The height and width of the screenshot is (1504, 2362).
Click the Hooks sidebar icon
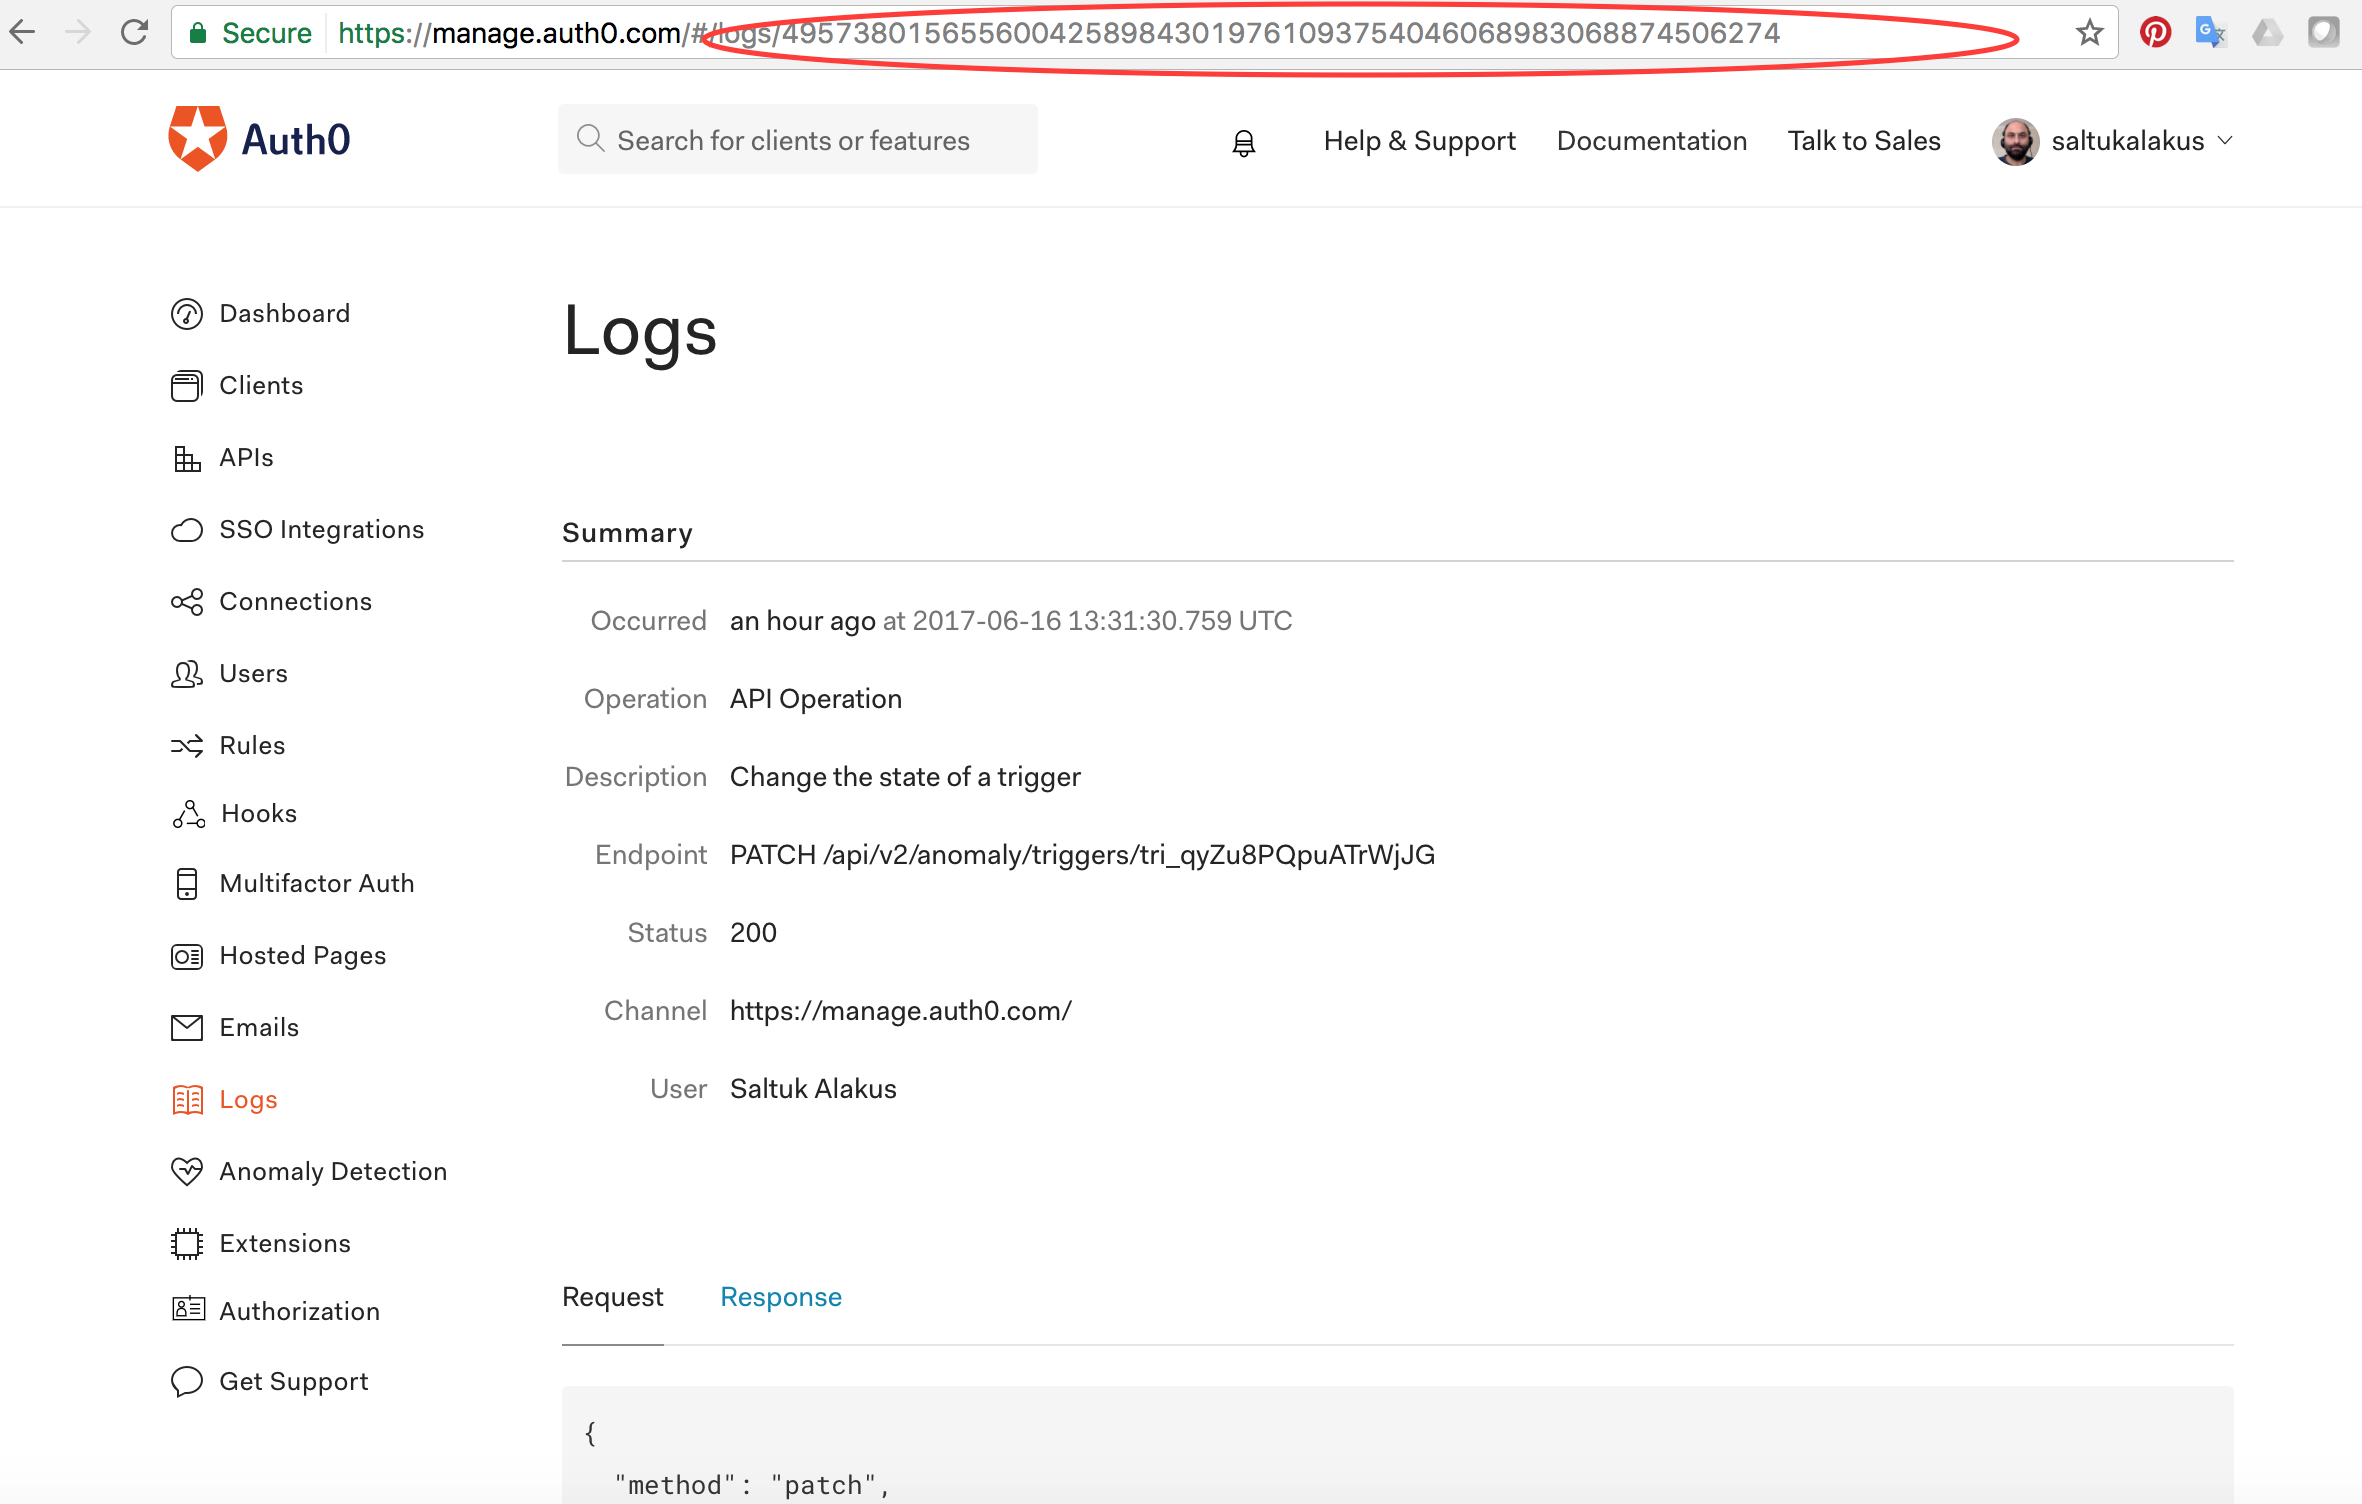(188, 814)
